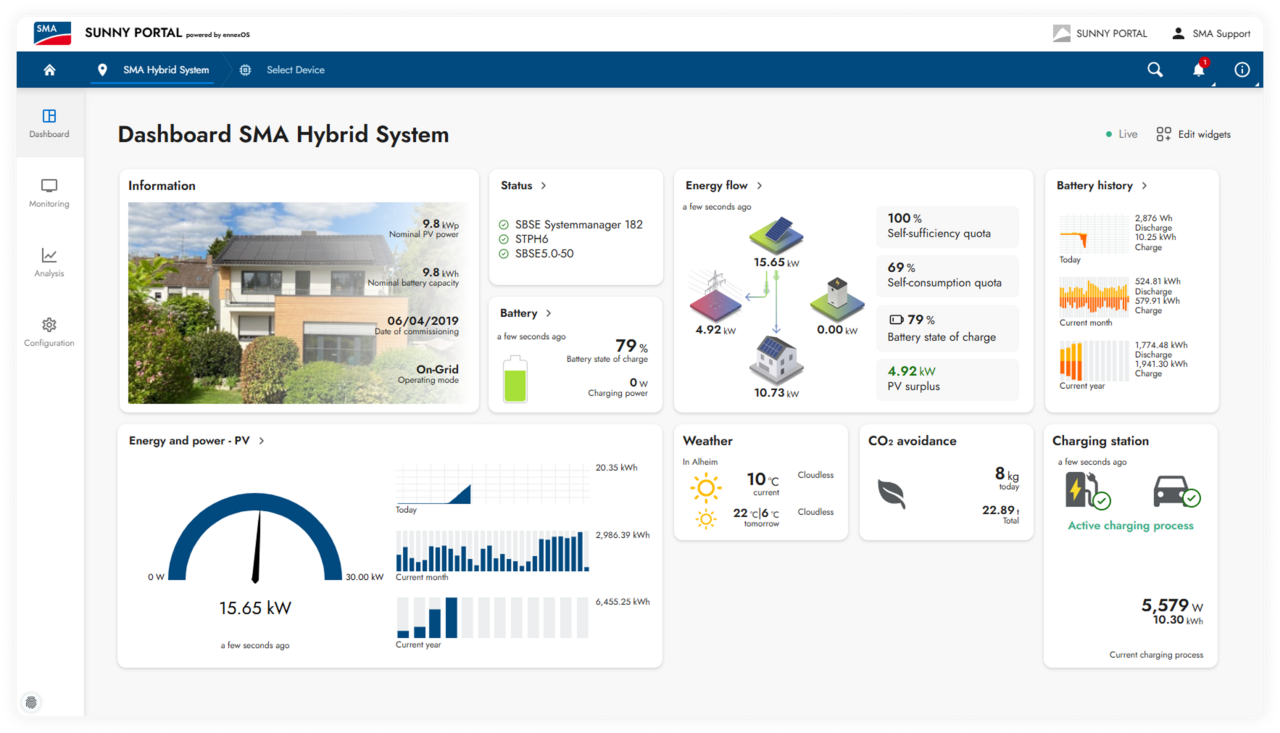Image resolution: width=1280 pixels, height=733 pixels.
Task: Select the grid pylon icon in Energy flow
Action: point(715,296)
